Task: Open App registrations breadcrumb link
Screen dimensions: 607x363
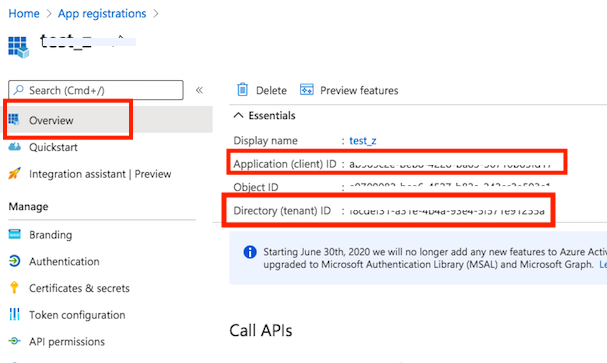Action: pyautogui.click(x=102, y=14)
